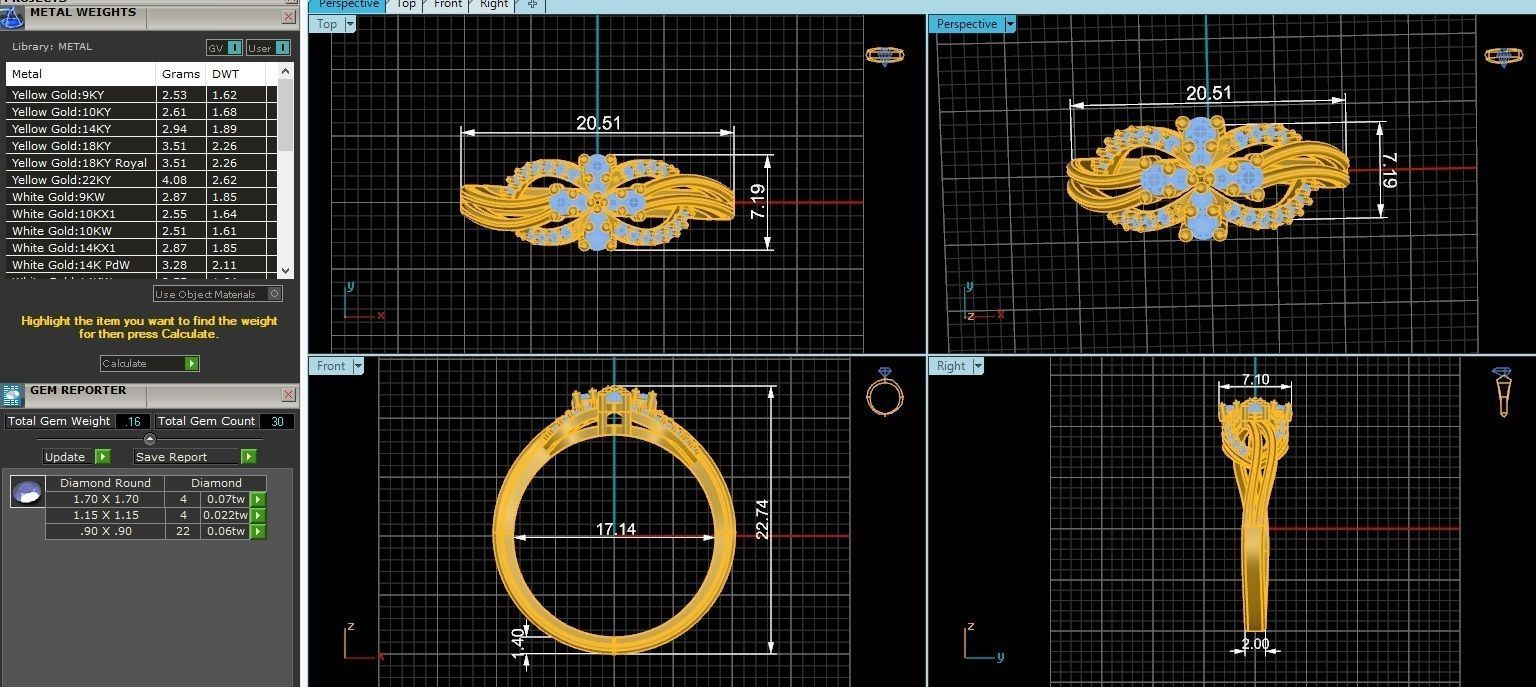
Task: Close the Metal Weights panel
Action: coord(289,17)
